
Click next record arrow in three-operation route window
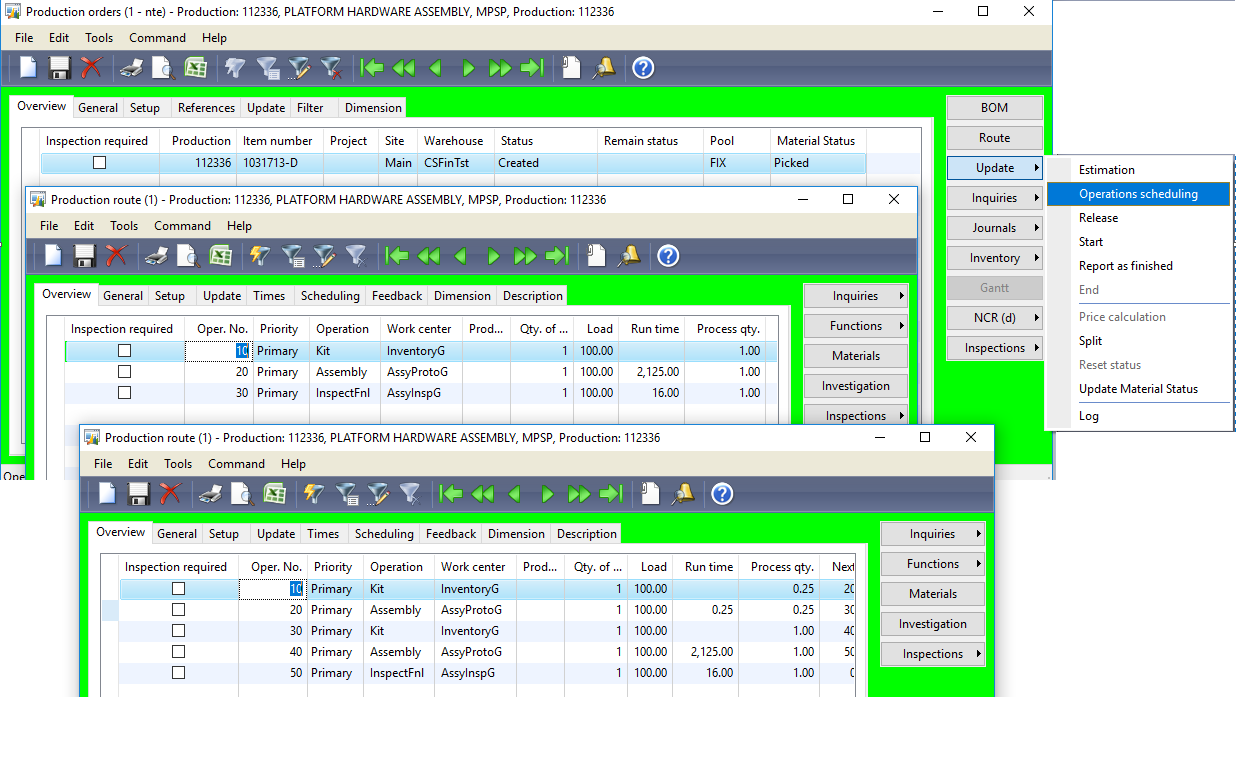pos(493,256)
